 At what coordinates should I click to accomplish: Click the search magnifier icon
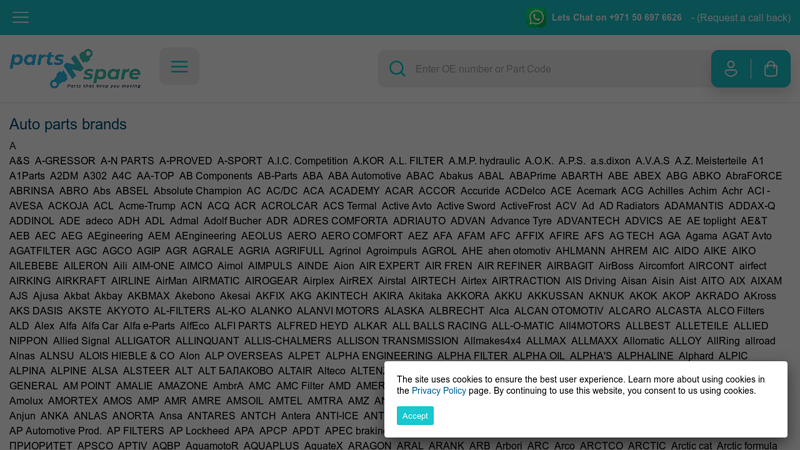tap(397, 69)
